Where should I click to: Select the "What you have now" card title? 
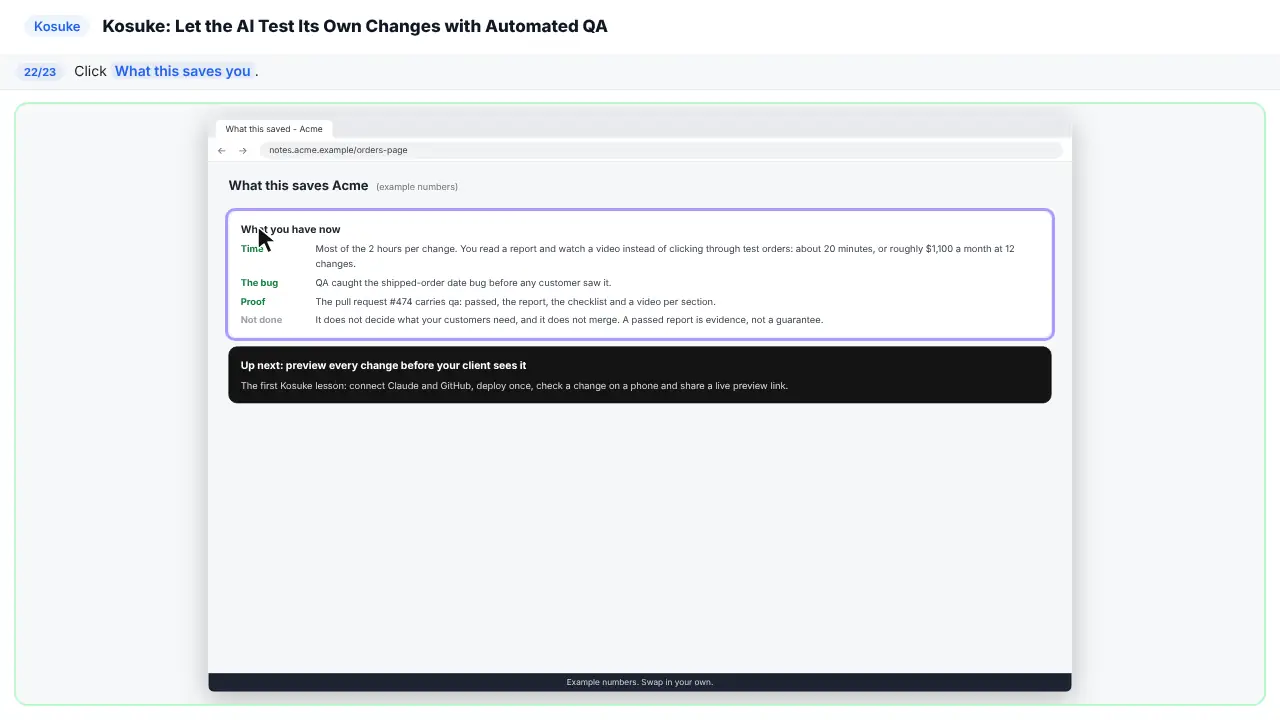click(290, 229)
